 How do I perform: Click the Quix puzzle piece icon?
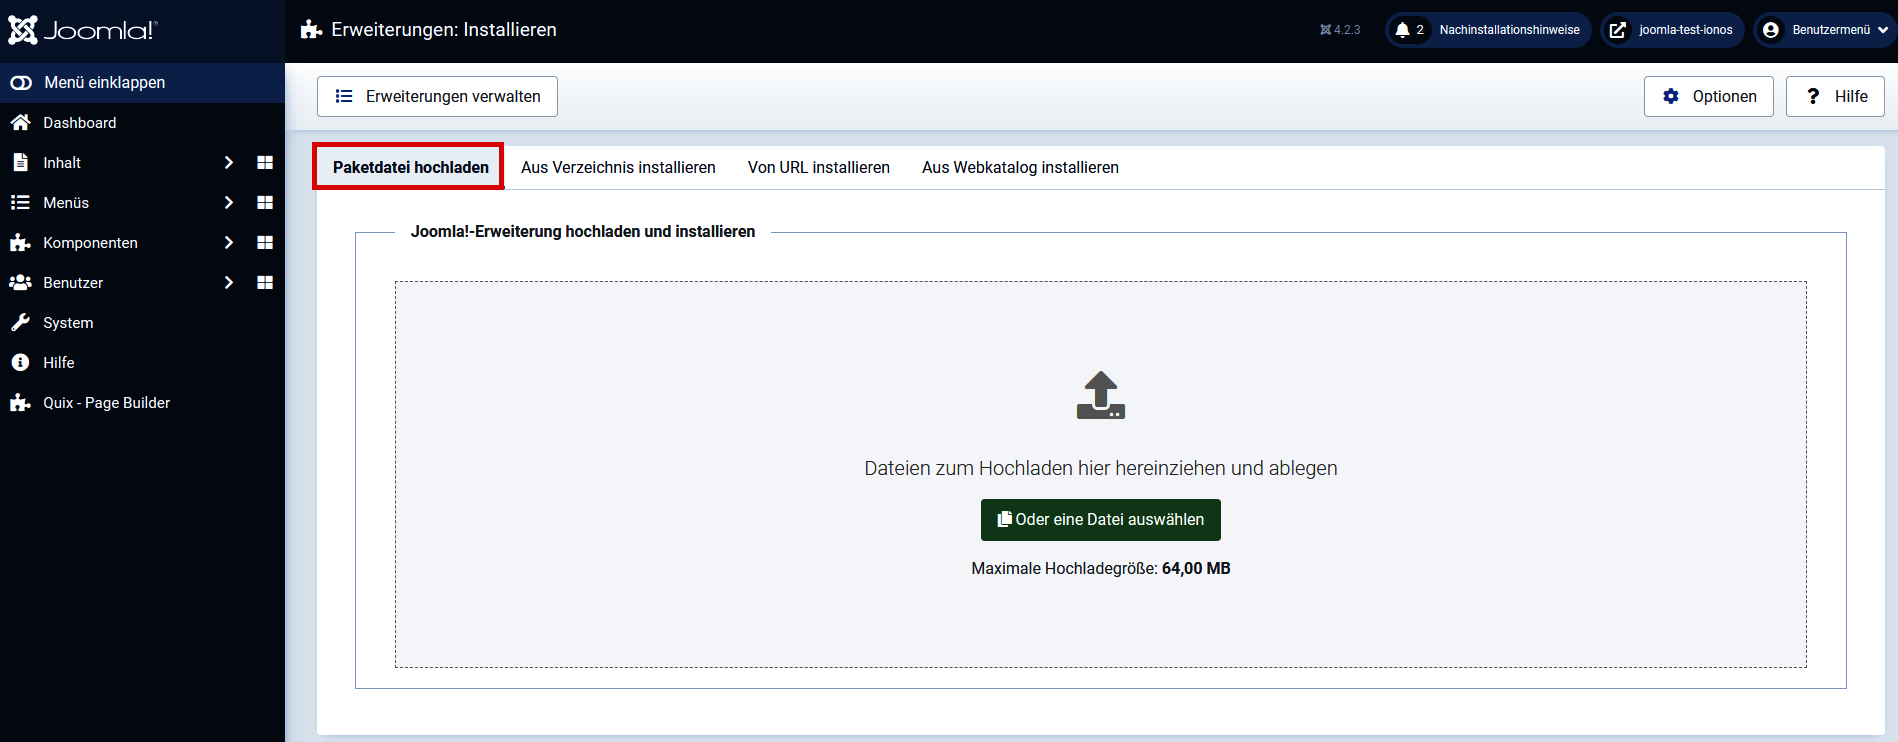[20, 403]
